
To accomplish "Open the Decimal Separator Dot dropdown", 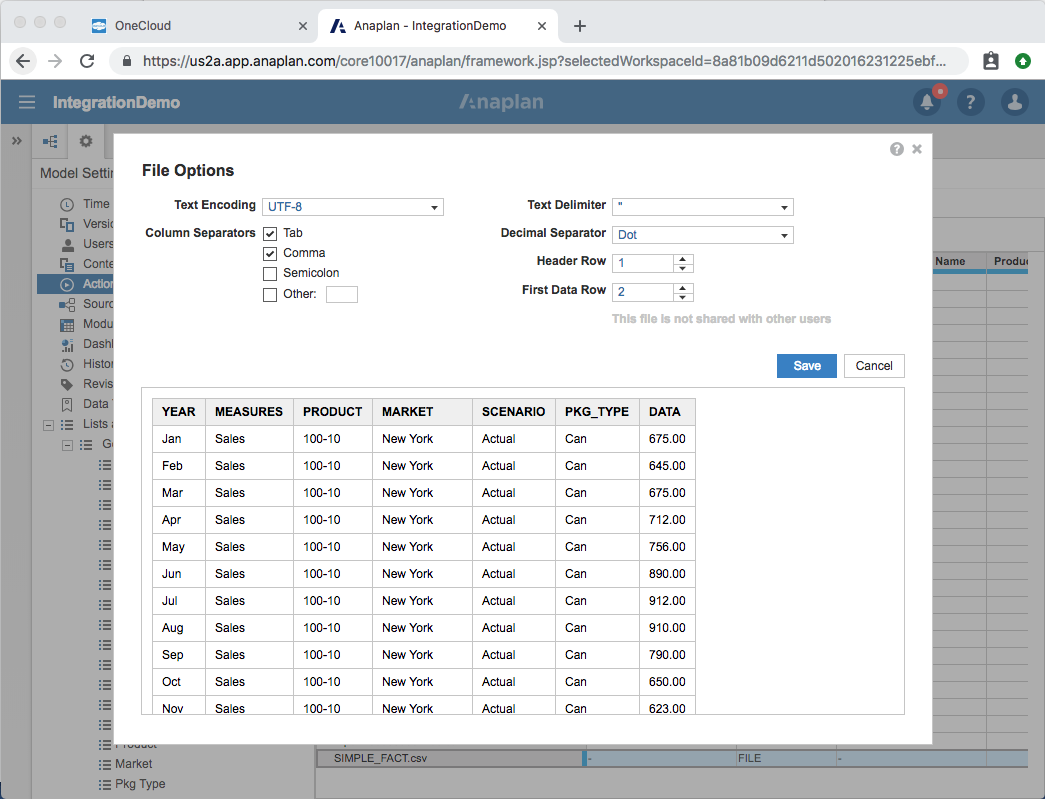I will coord(702,235).
